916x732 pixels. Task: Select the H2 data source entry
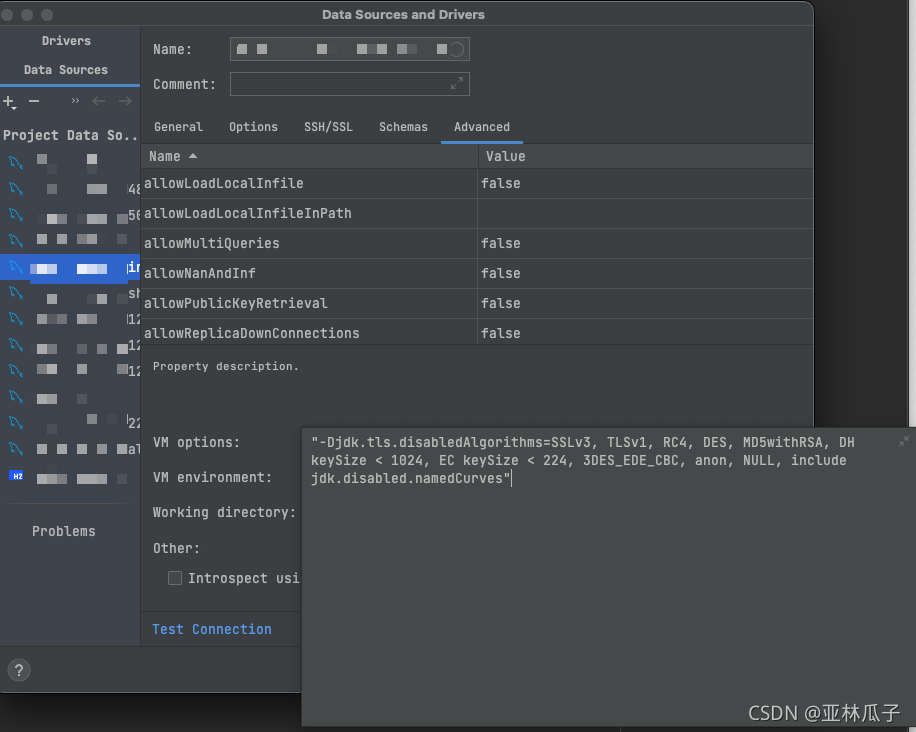pyautogui.click(x=69, y=478)
